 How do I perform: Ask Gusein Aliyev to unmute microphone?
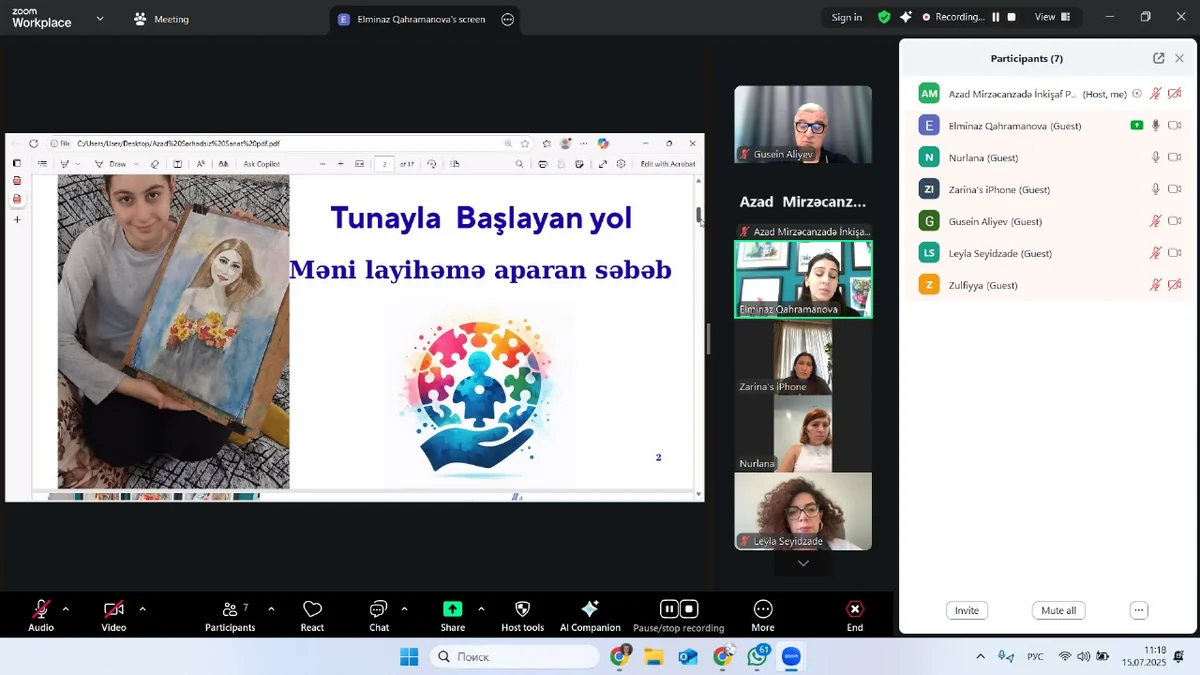pyautogui.click(x=1156, y=222)
